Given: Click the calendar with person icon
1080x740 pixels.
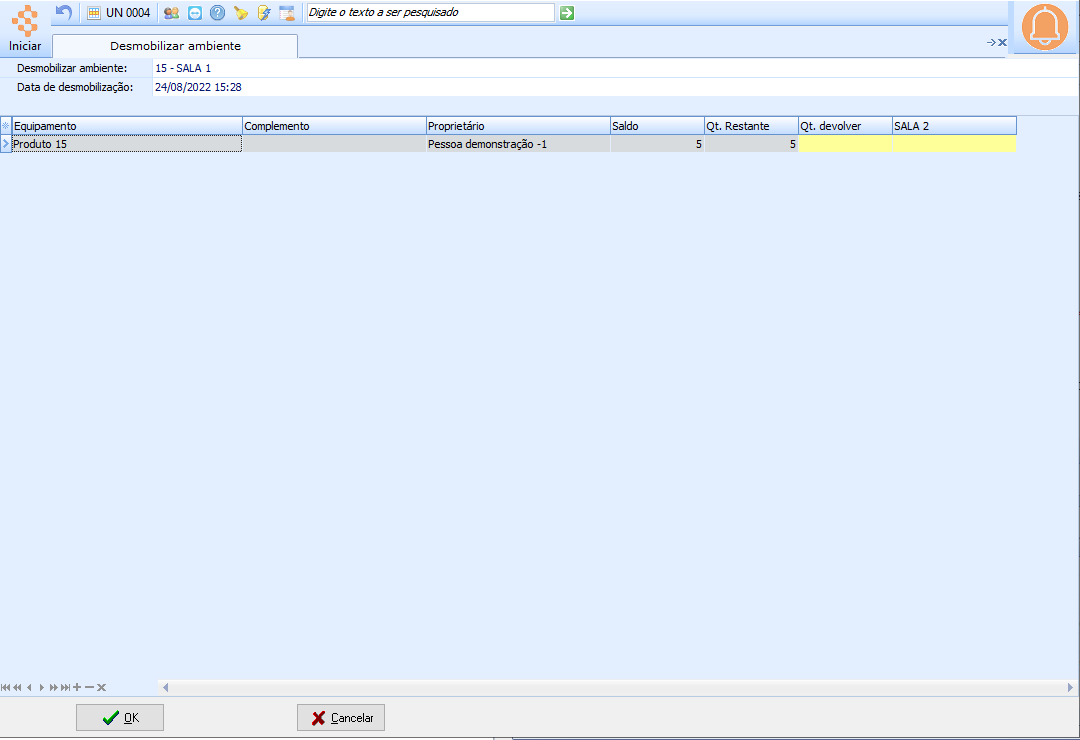Looking at the screenshot, I should pyautogui.click(x=287, y=12).
